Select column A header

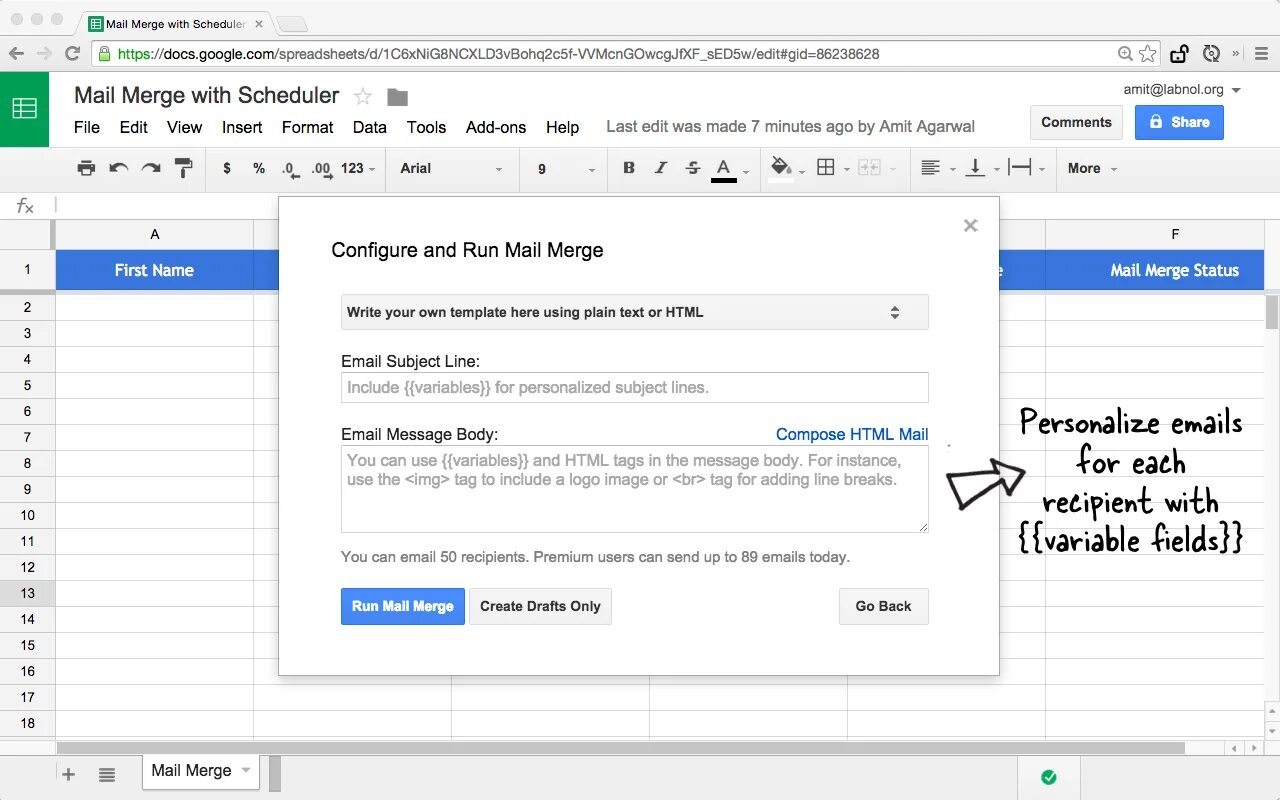(x=154, y=234)
